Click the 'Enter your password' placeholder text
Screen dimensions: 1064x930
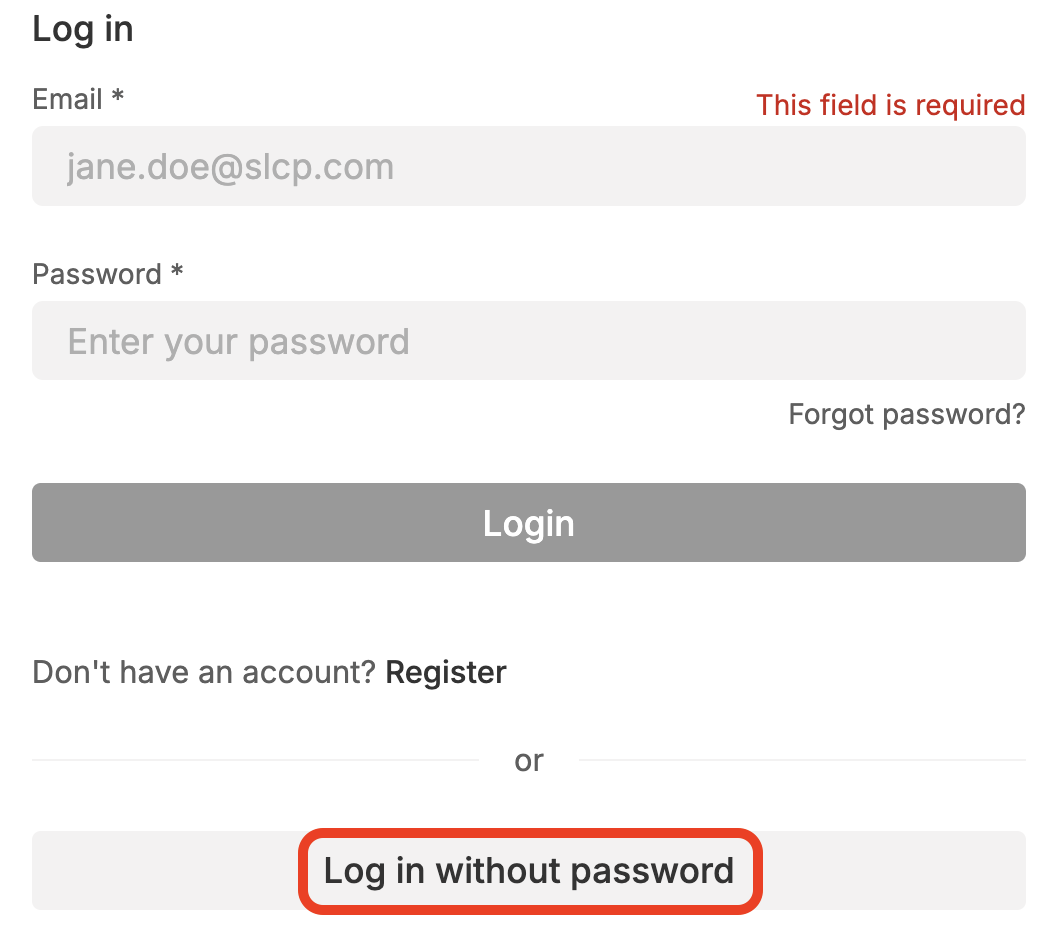click(x=238, y=341)
